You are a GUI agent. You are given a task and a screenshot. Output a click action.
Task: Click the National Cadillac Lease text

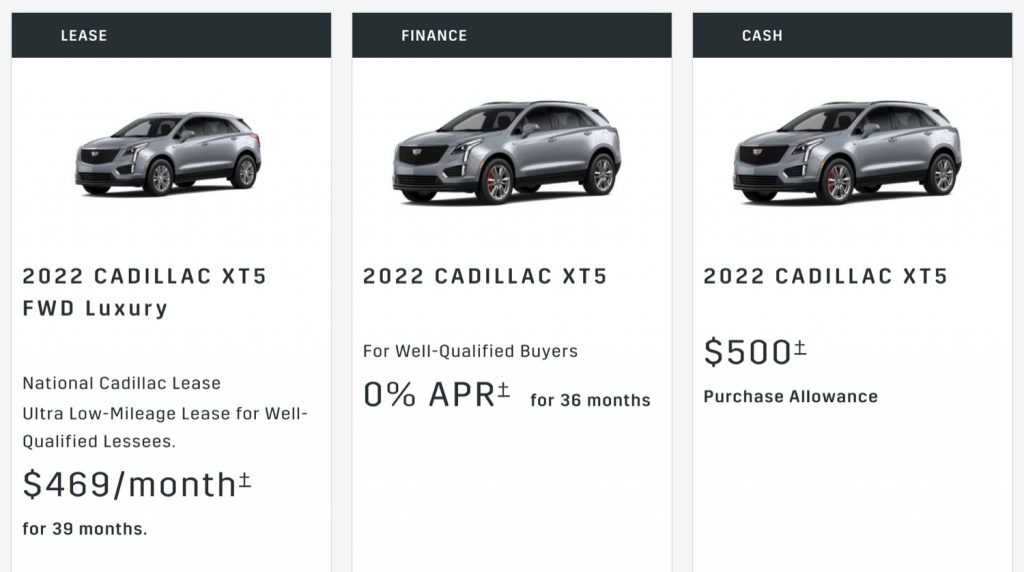121,383
